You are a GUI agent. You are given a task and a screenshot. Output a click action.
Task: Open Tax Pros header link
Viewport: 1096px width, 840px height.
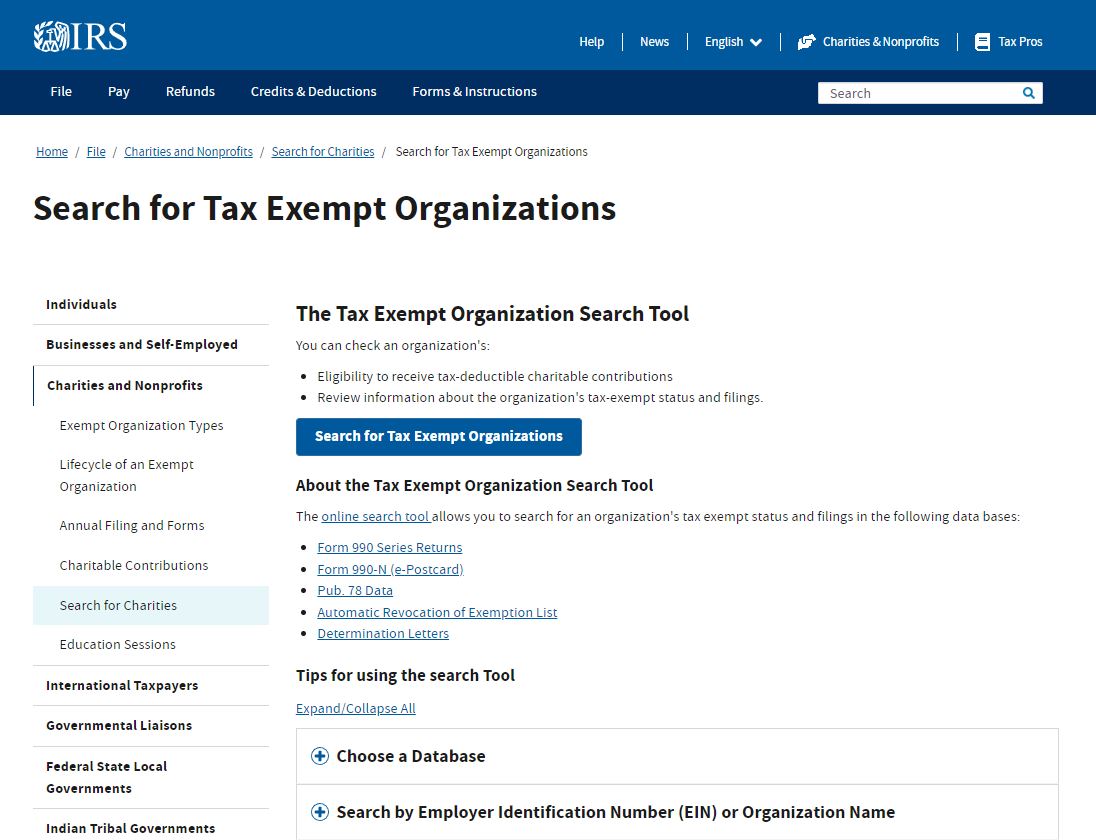coord(1009,42)
